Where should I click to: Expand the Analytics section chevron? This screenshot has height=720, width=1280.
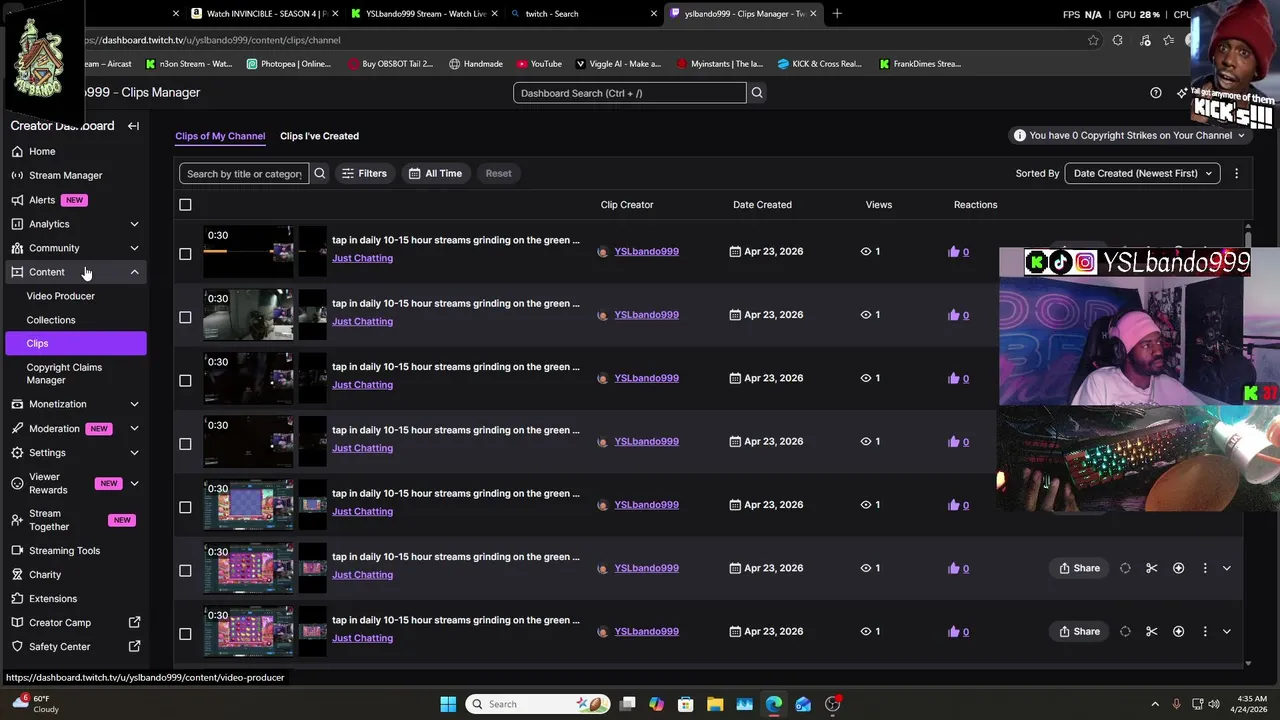click(134, 224)
